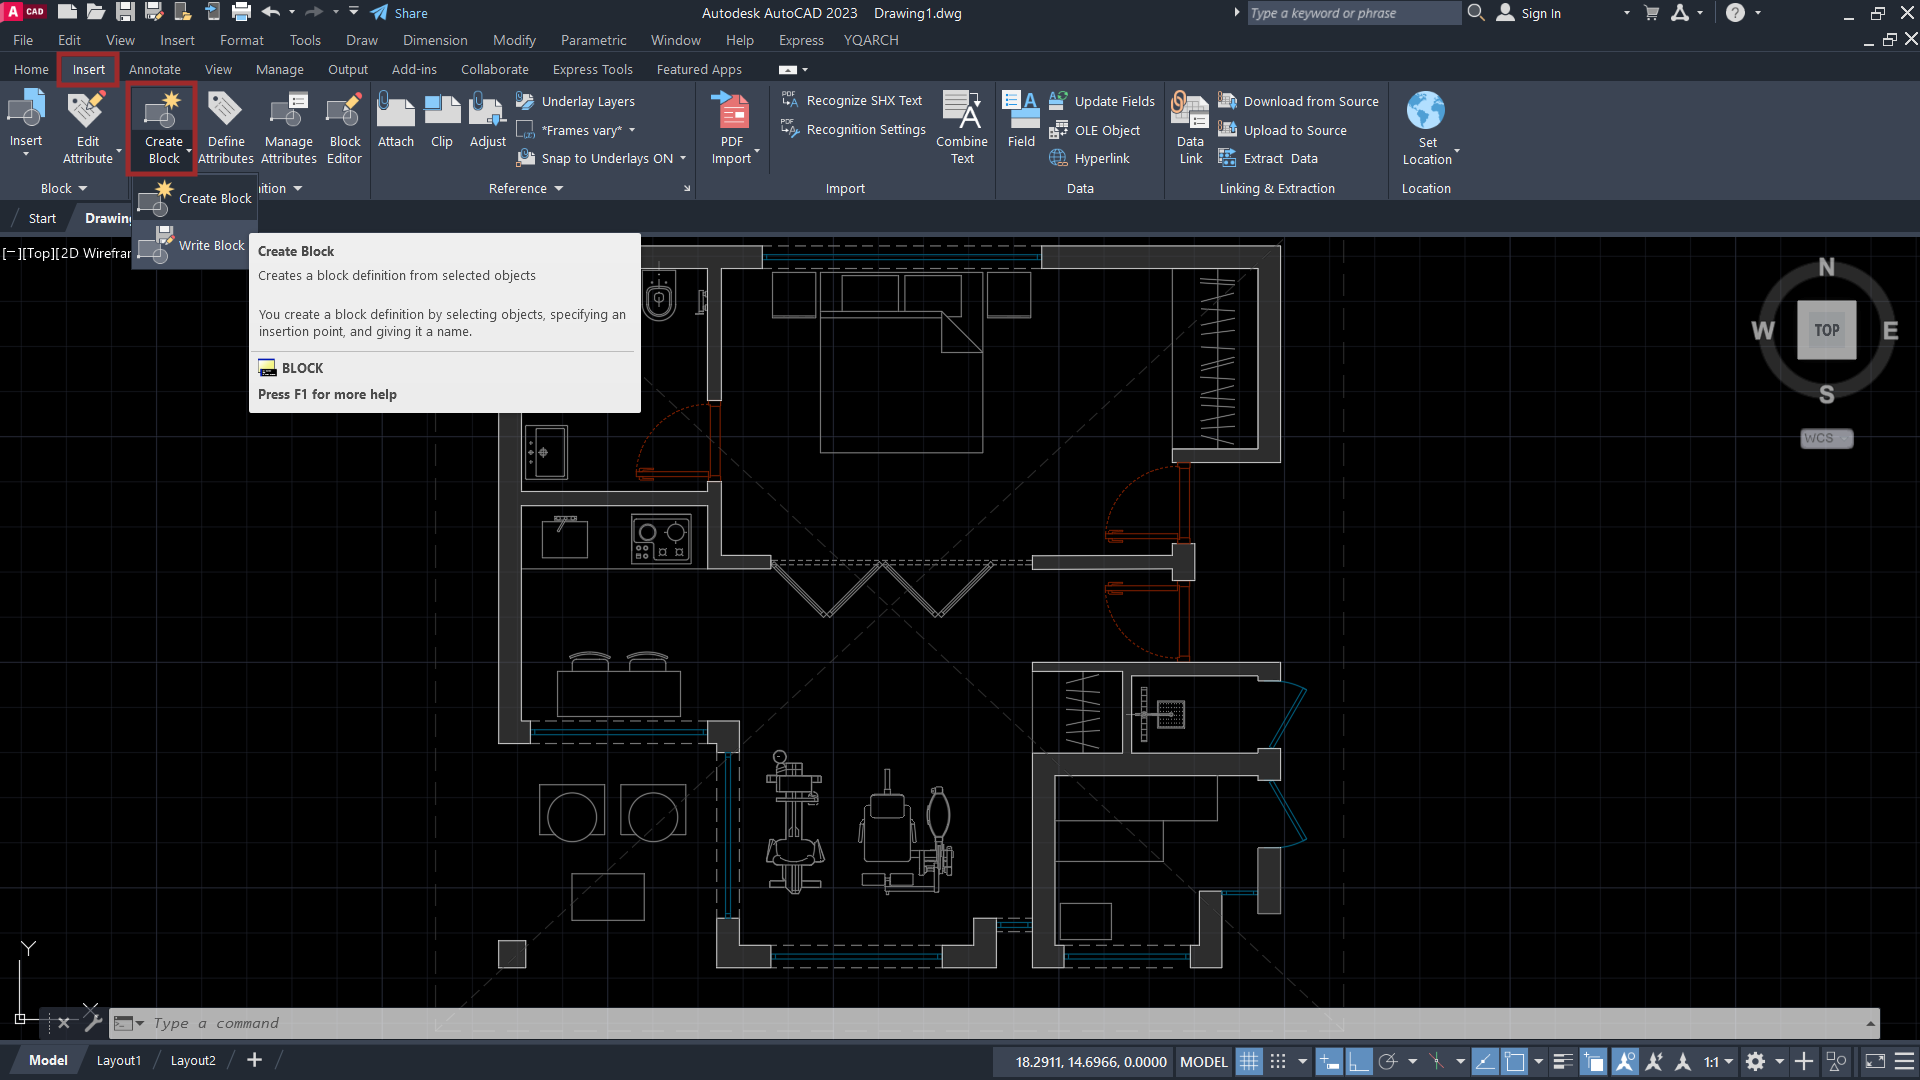
Task: Toggle isometric drafting in status bar
Action: click(x=1436, y=1062)
